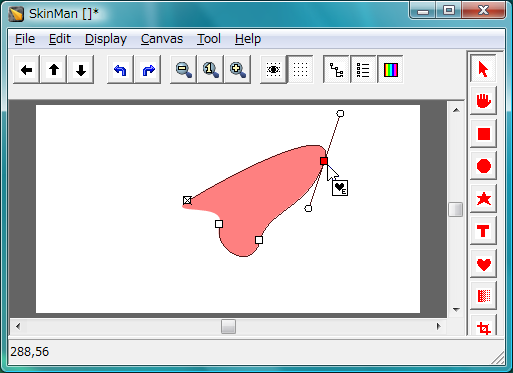Pick the octagon shape tool
The height and width of the screenshot is (373, 513).
point(483,166)
